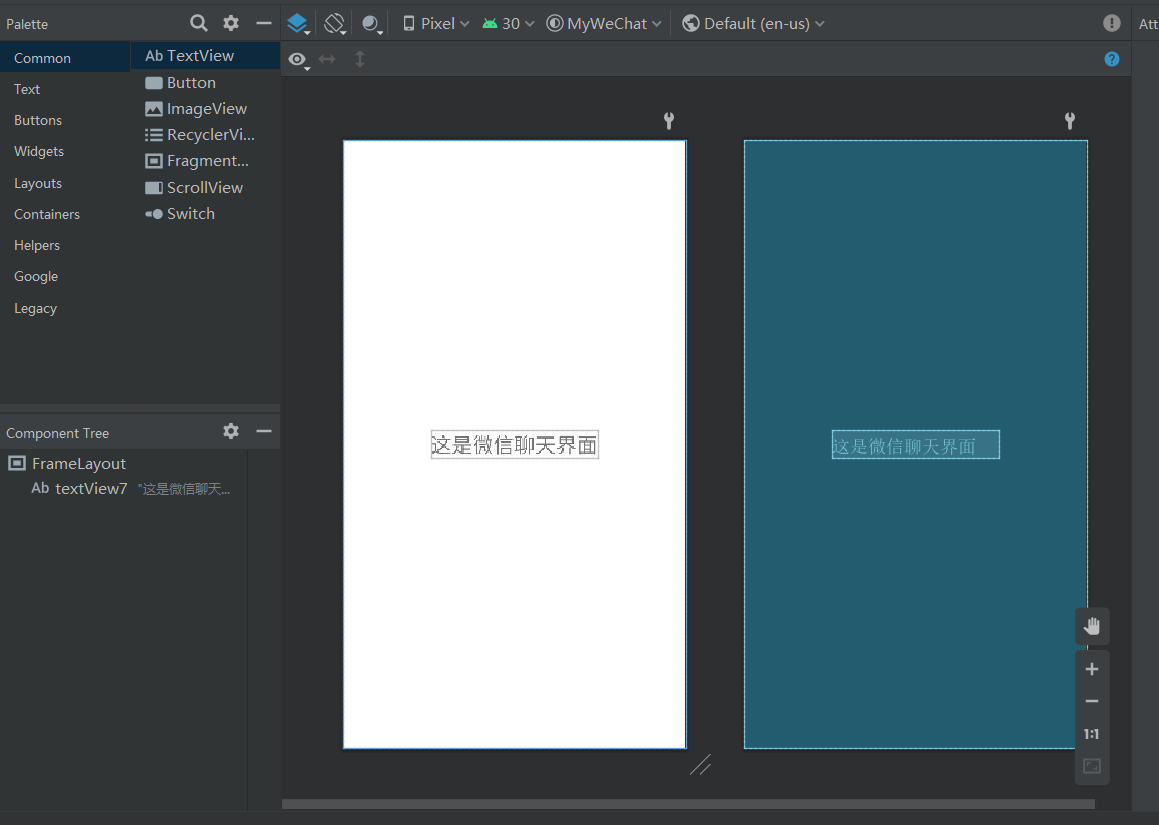Choose Fragment container in the palette

click(205, 160)
